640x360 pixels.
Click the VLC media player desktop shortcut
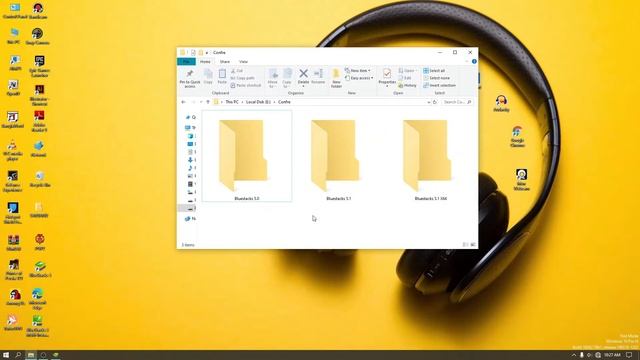tap(13, 151)
